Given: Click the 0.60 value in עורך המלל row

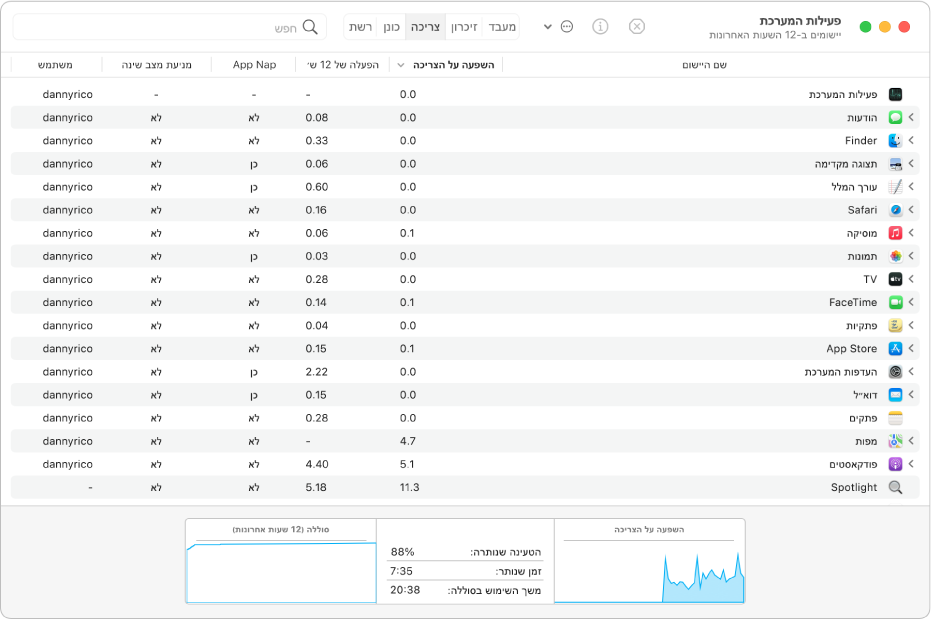Looking at the screenshot, I should pyautogui.click(x=316, y=187).
